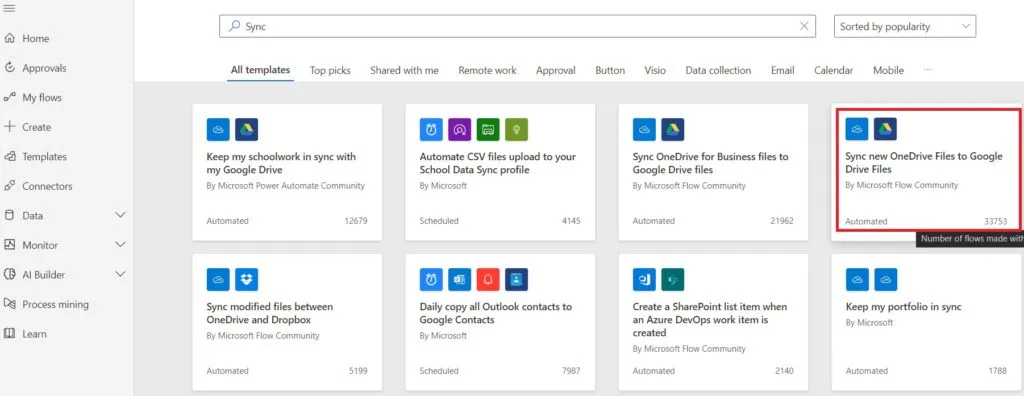
Task: Click the Data cylinder icon
Action: [x=9, y=215]
